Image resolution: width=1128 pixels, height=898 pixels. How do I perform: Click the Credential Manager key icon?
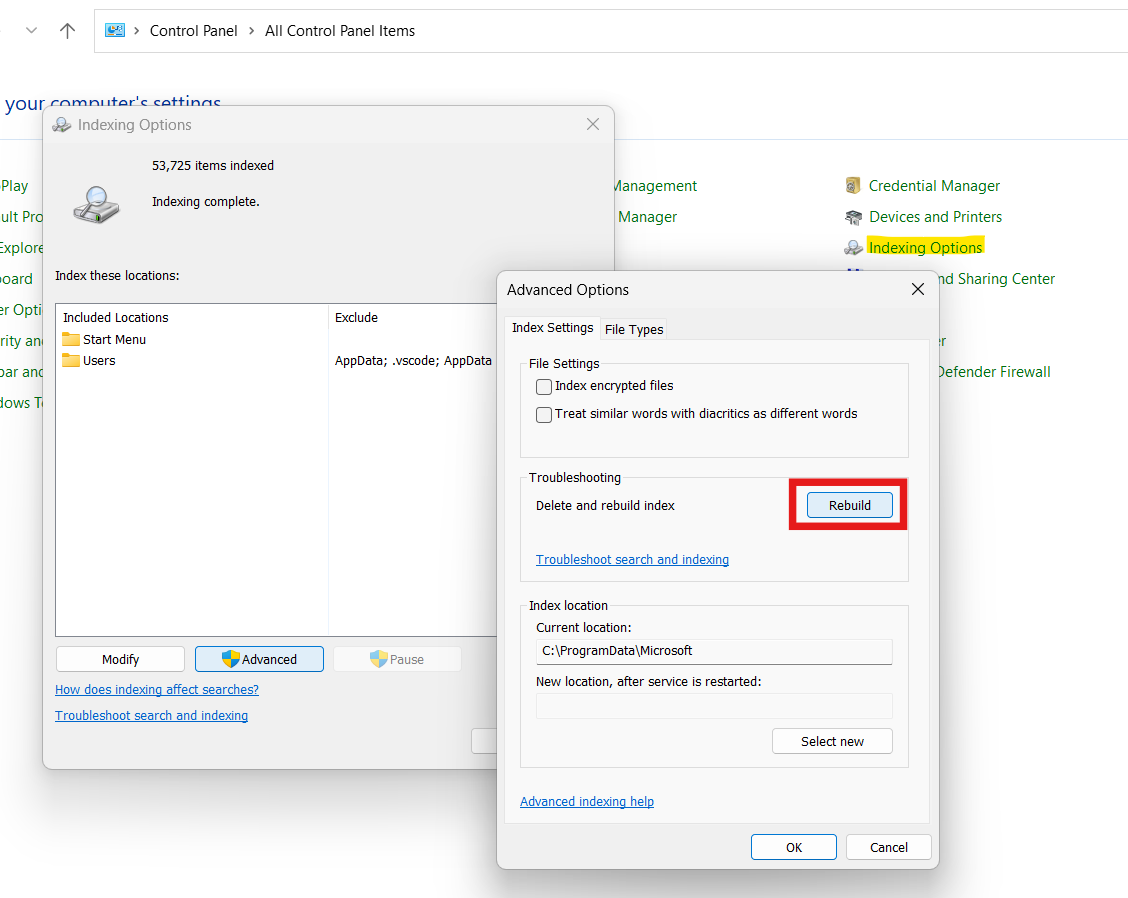coord(853,185)
